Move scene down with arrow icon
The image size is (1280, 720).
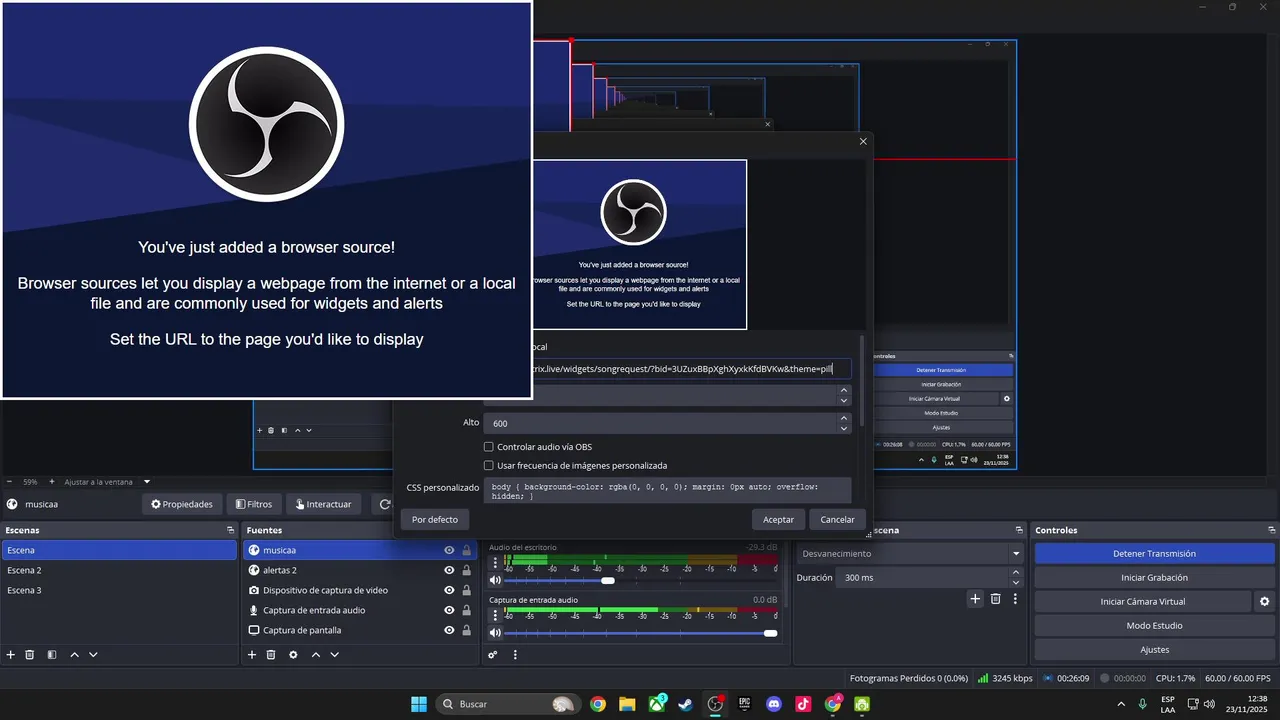93,654
